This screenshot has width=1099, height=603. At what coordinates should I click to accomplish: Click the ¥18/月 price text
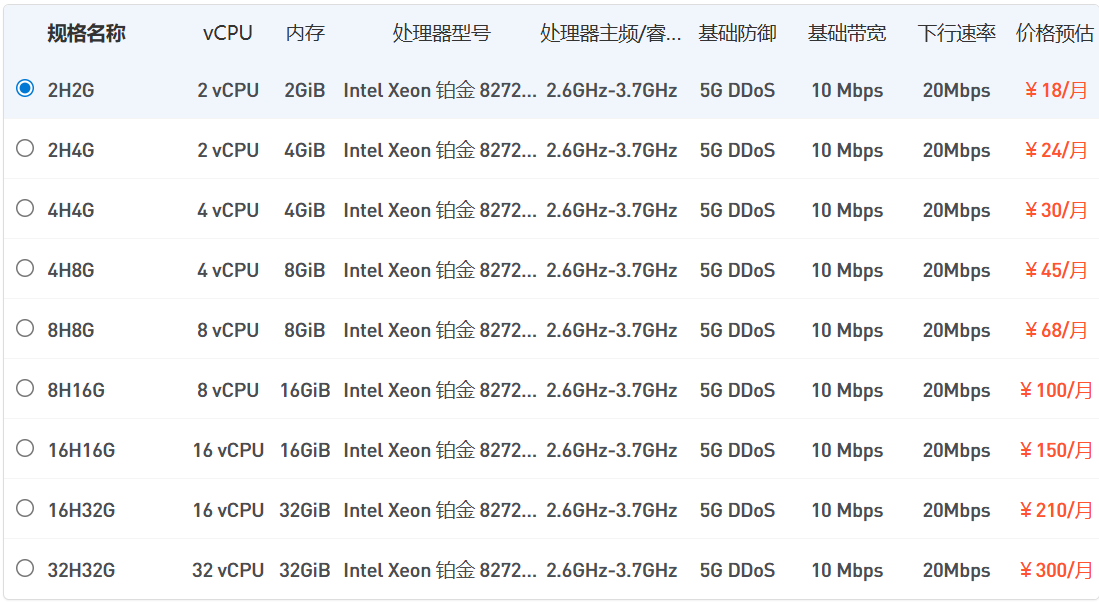click(1056, 90)
